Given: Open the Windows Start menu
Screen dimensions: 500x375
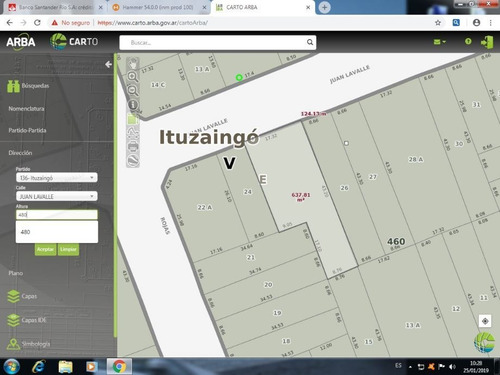Looking at the screenshot, I should click(12, 366).
